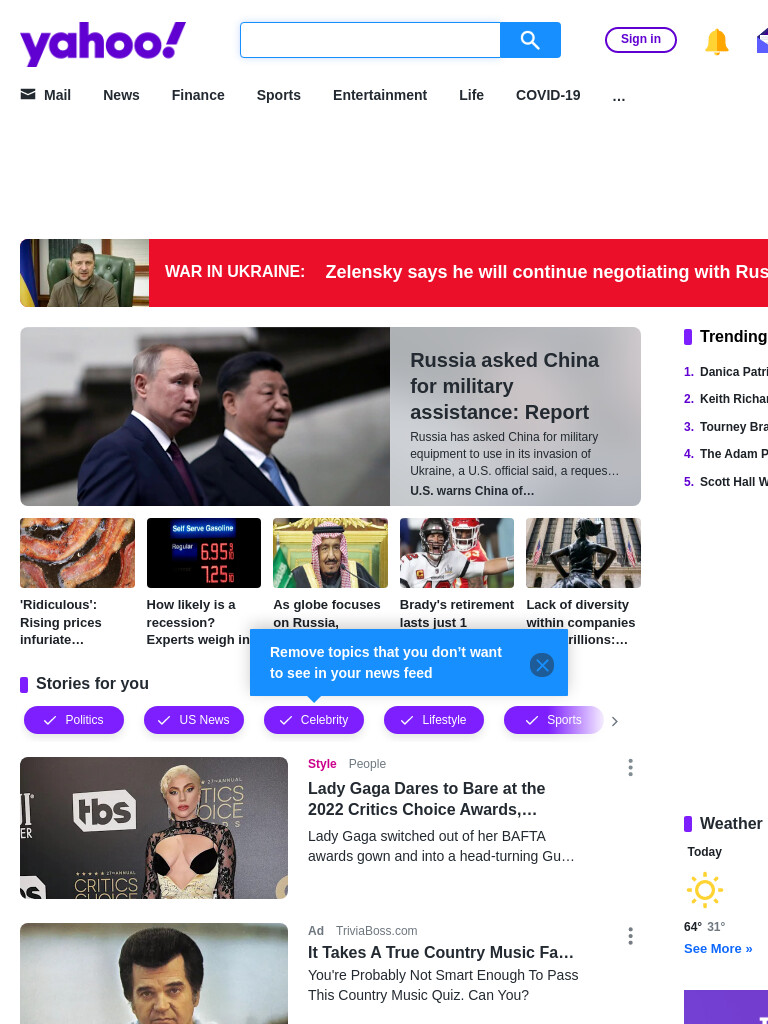Click the Stories for you heading

coord(92,684)
